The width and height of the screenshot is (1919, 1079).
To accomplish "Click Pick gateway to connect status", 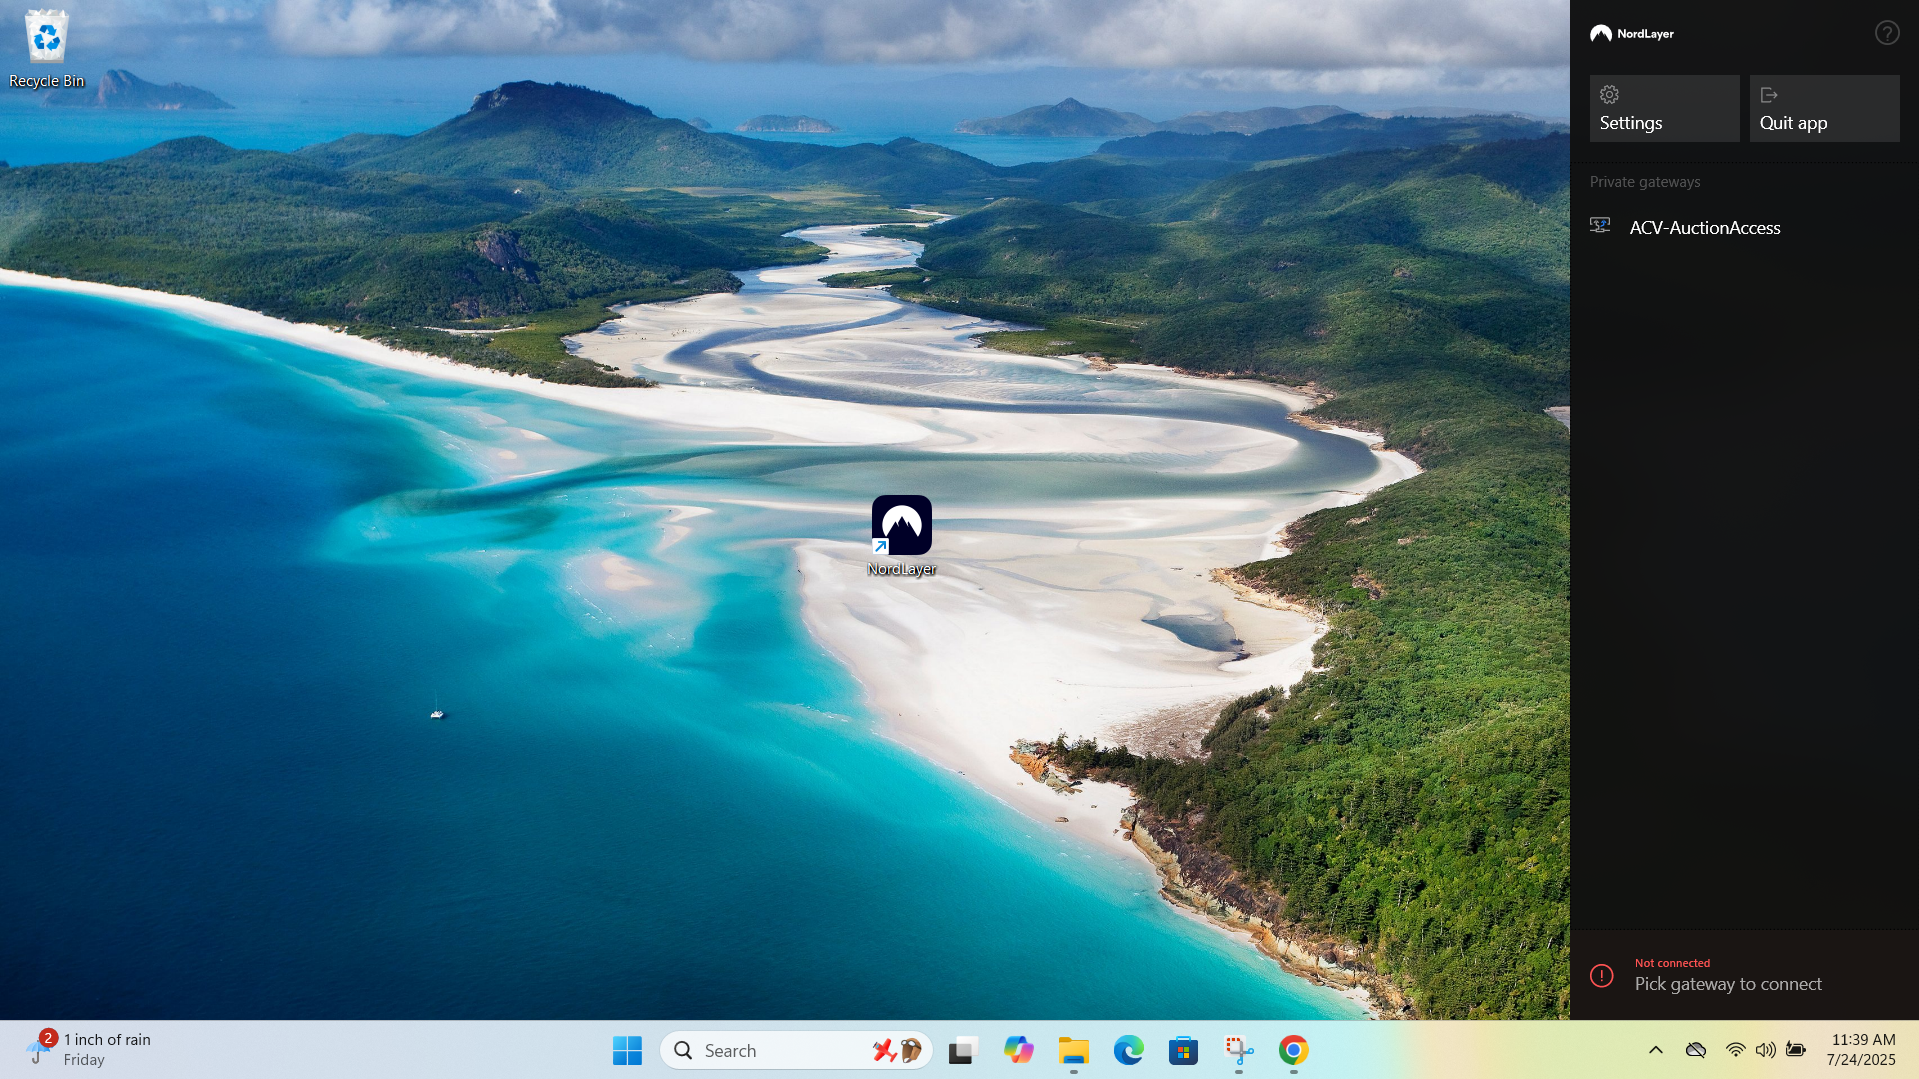I will point(1727,984).
